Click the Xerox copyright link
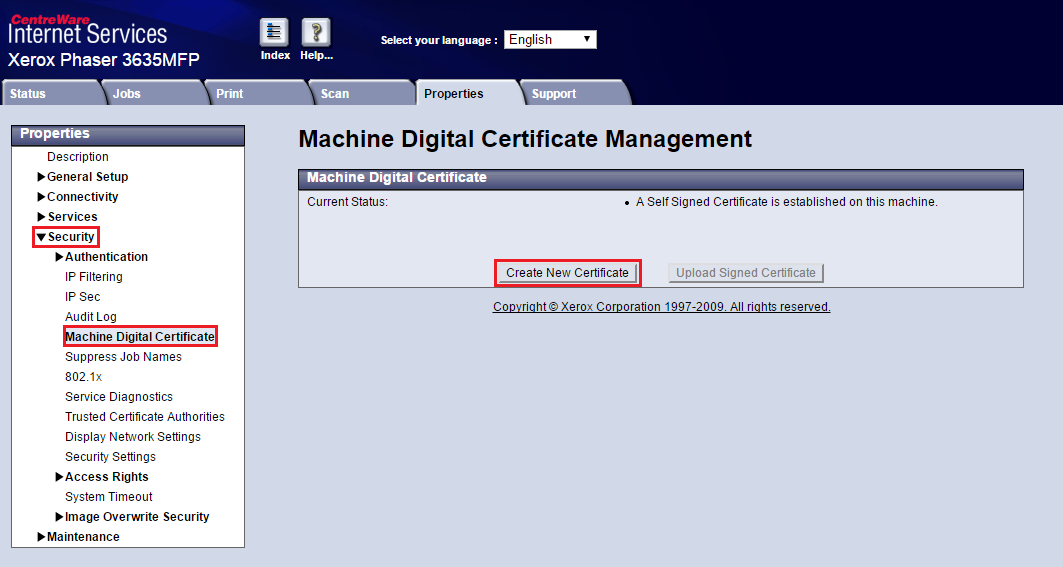 point(661,307)
